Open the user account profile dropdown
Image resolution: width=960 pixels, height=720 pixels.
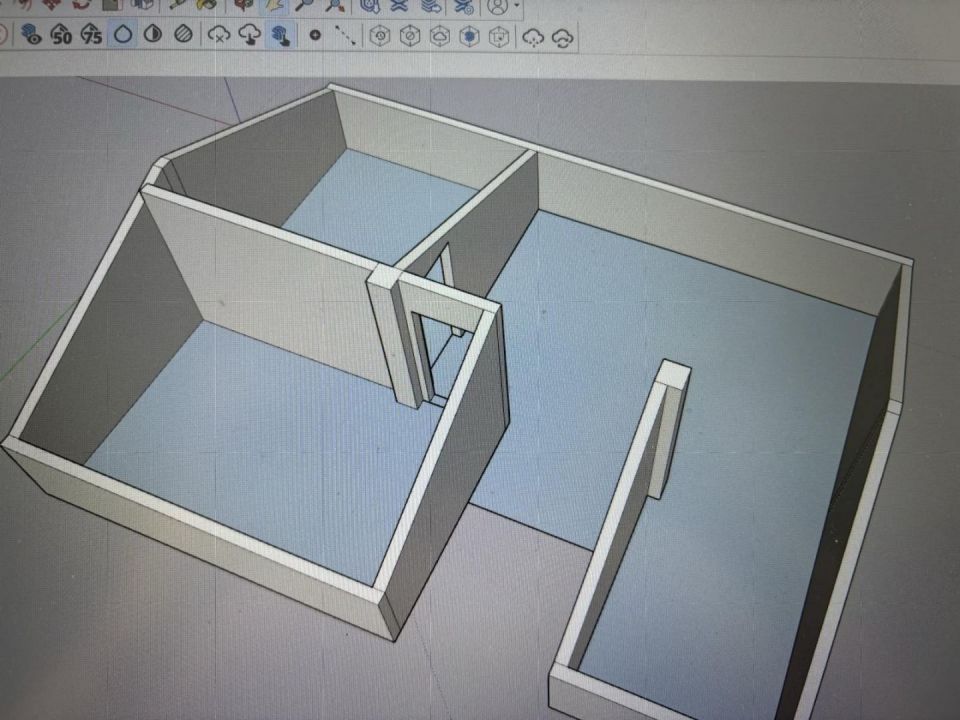[499, 5]
